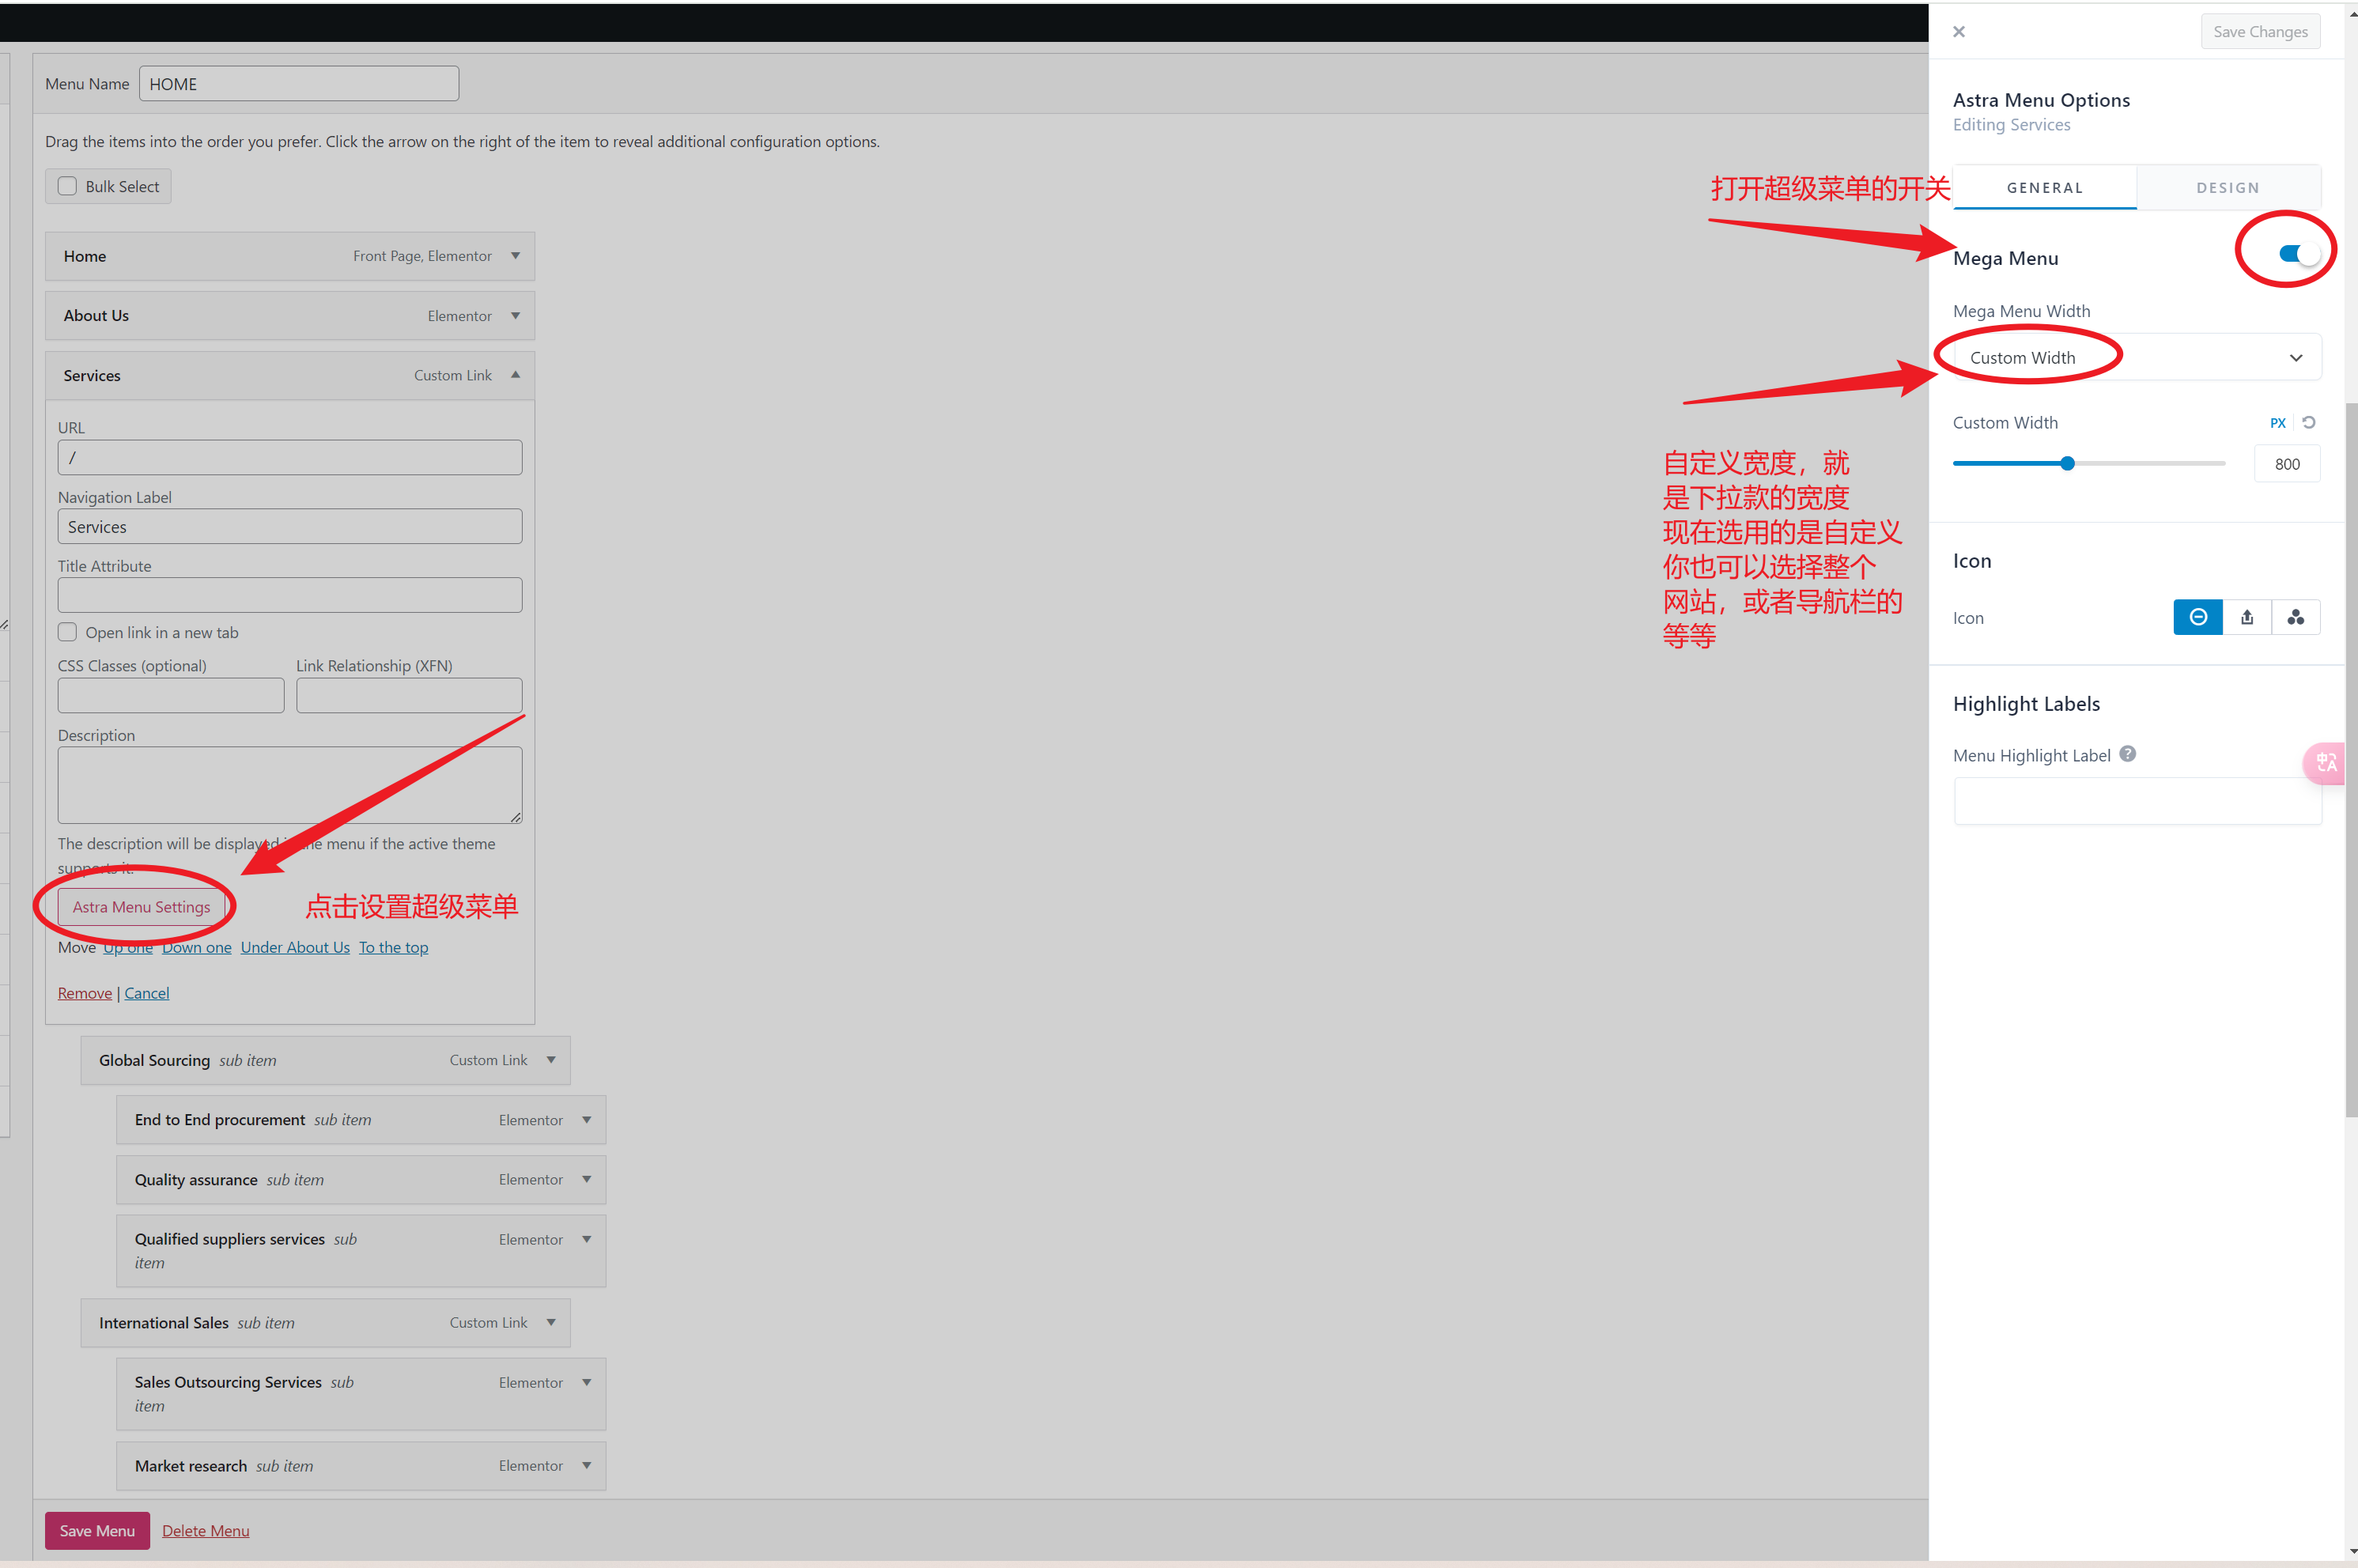Reset the Custom Width value icon
2358x1568 pixels.
pos(2308,422)
